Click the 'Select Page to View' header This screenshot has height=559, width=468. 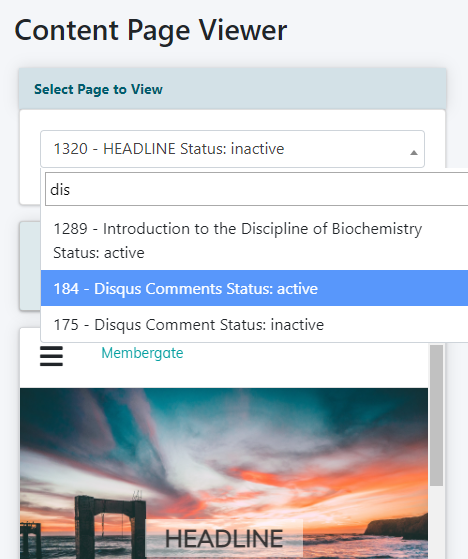tap(98, 89)
